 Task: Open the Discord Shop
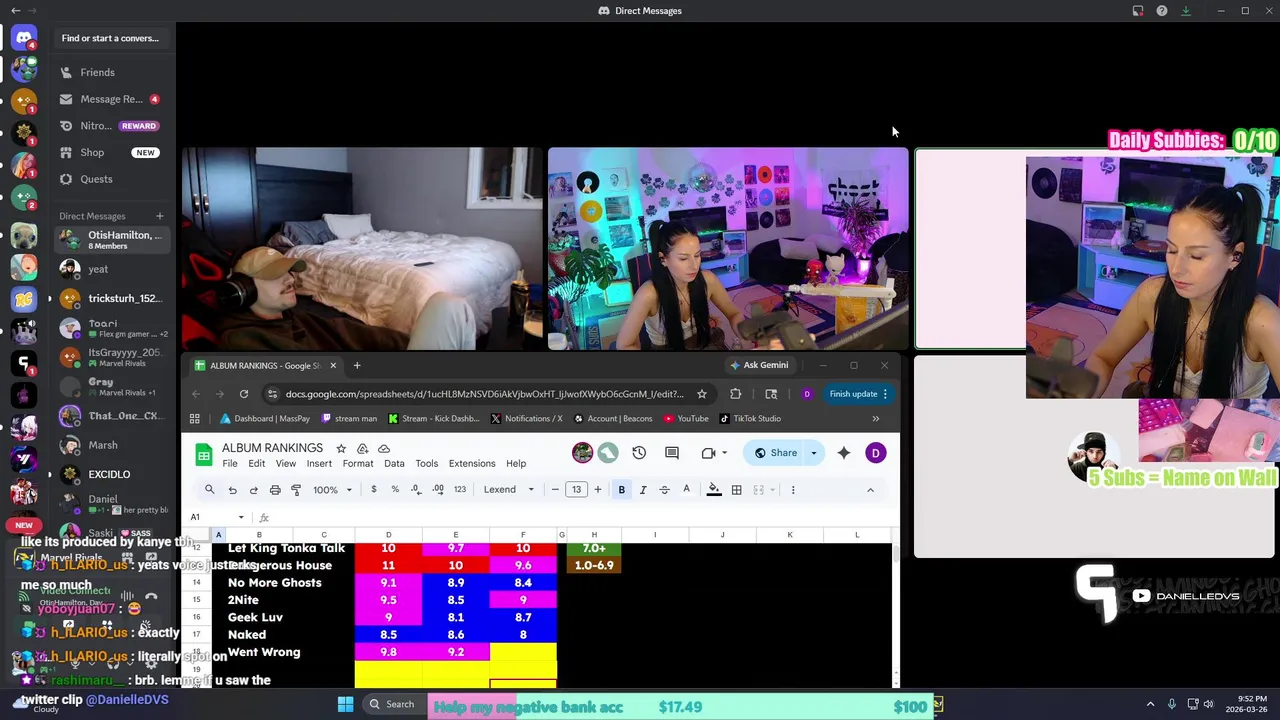110,152
